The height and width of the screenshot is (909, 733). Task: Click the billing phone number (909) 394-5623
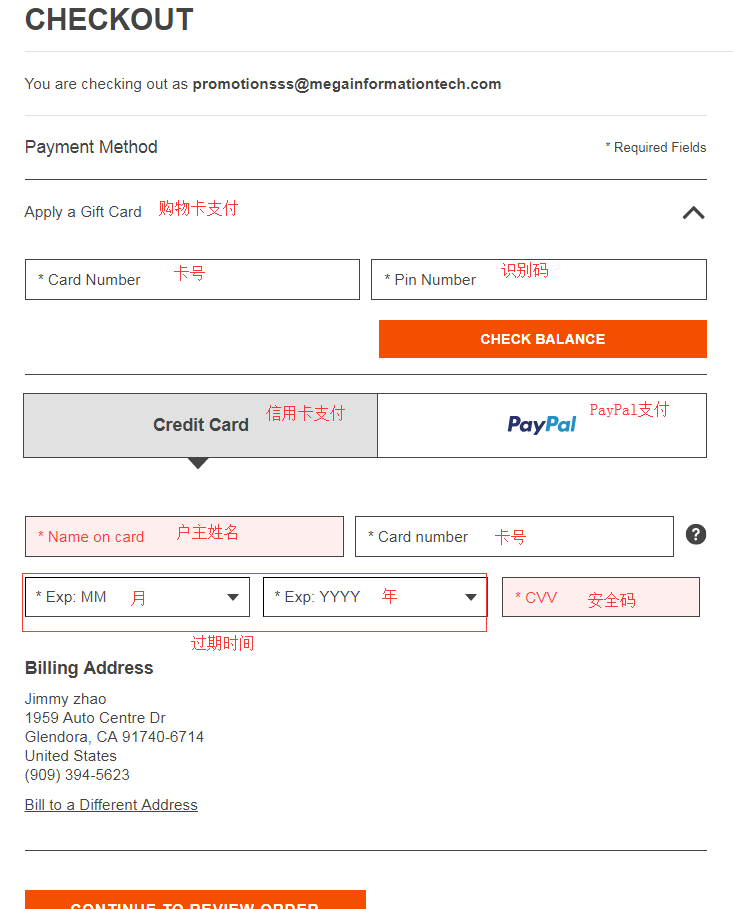pyautogui.click(x=77, y=775)
